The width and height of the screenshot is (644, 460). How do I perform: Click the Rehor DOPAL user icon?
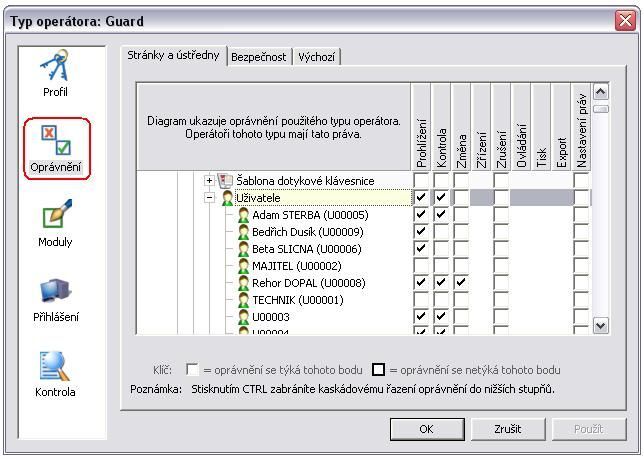(x=242, y=283)
